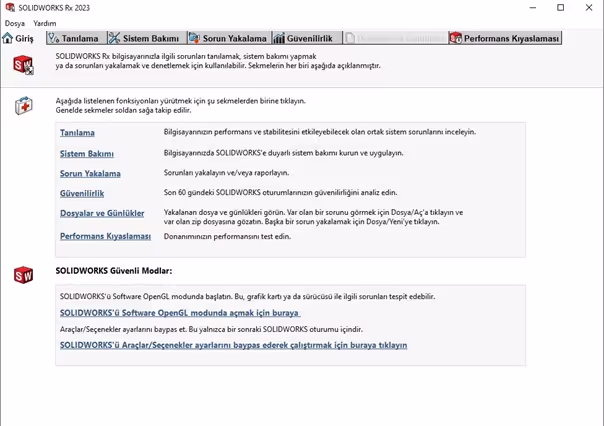Click the stethoscope icon on Tanılama tab

[x=54, y=38]
